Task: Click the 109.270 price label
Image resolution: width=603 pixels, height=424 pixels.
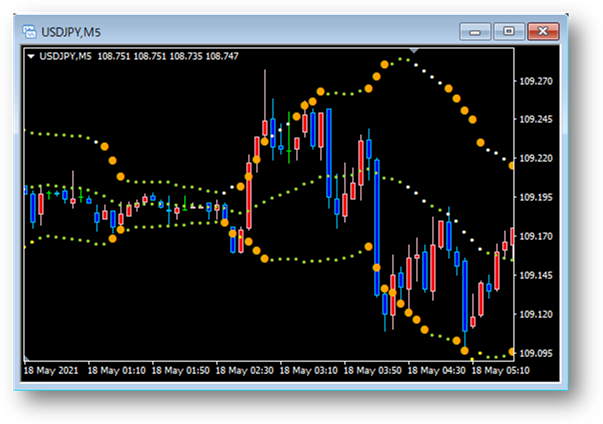Action: click(536, 81)
